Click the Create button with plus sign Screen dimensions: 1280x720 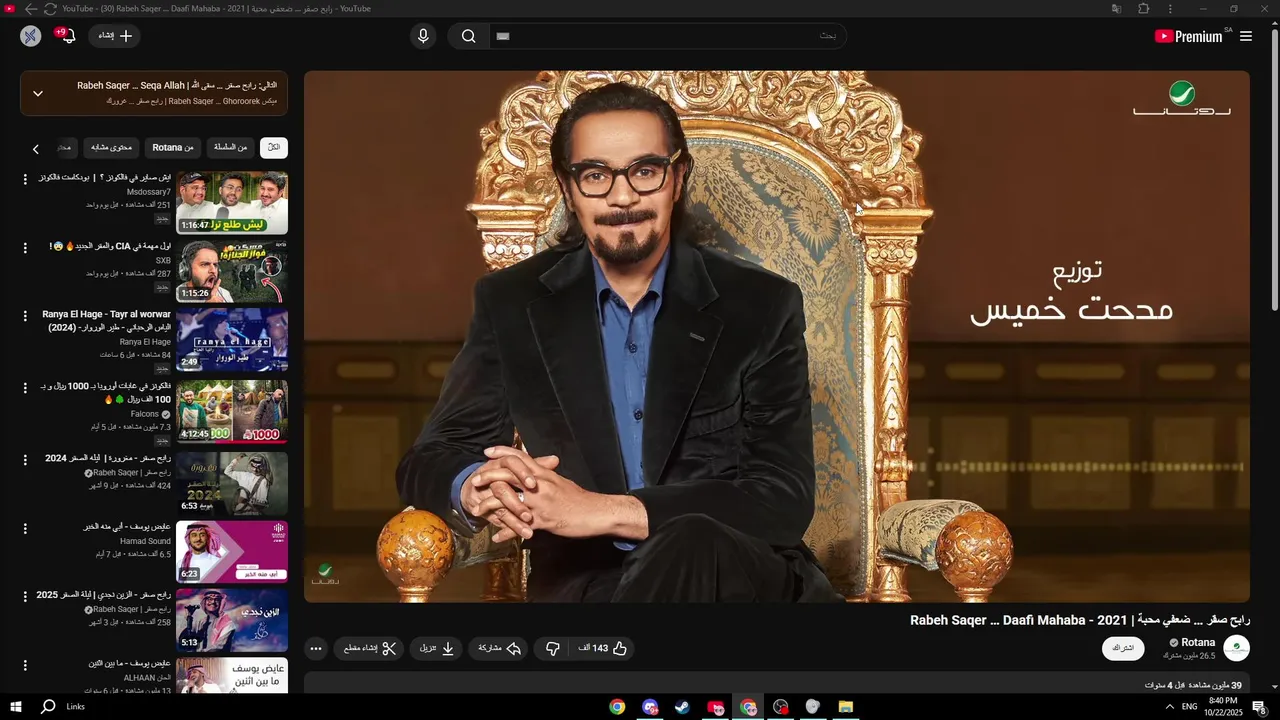click(x=115, y=36)
